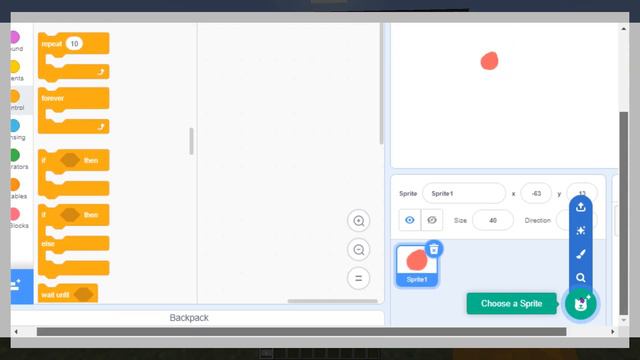
Task: Select the Sprite1 thumbnail in sprite list
Action: (417, 265)
